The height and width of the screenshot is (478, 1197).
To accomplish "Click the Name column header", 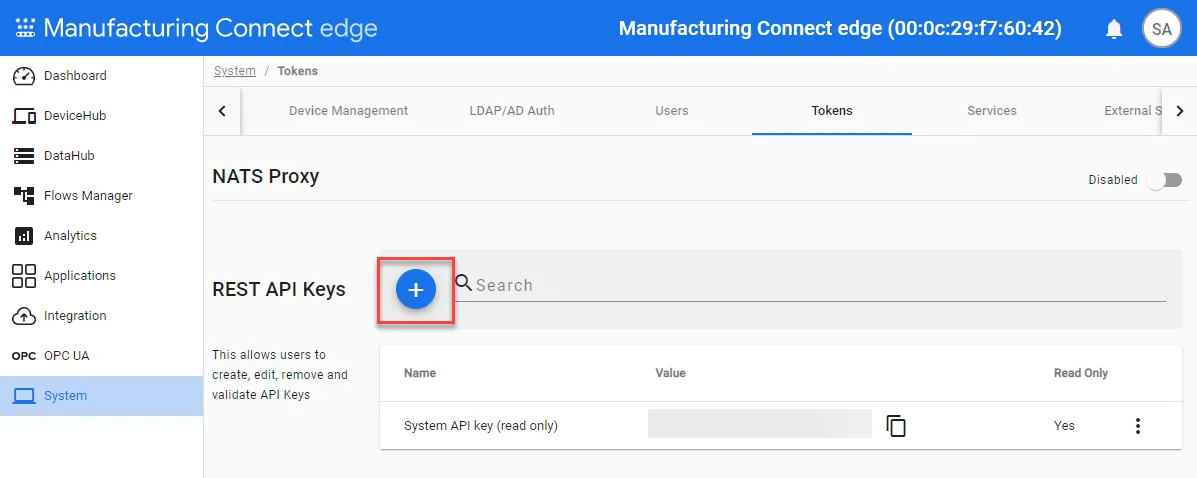I will coord(420,373).
